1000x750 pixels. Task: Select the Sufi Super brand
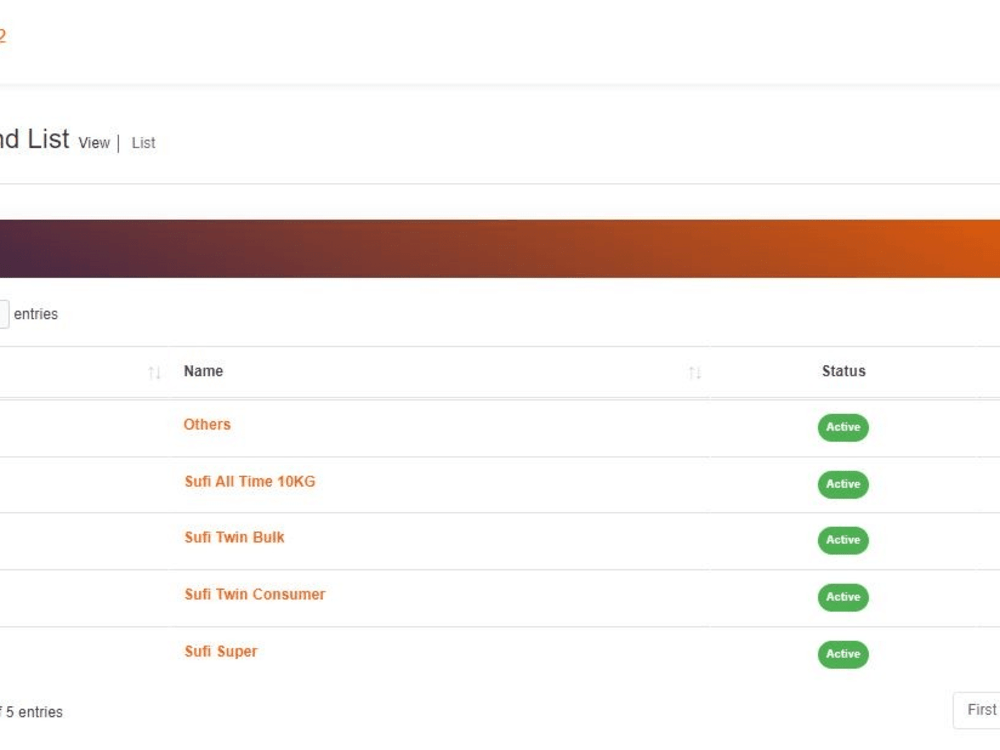coord(220,651)
